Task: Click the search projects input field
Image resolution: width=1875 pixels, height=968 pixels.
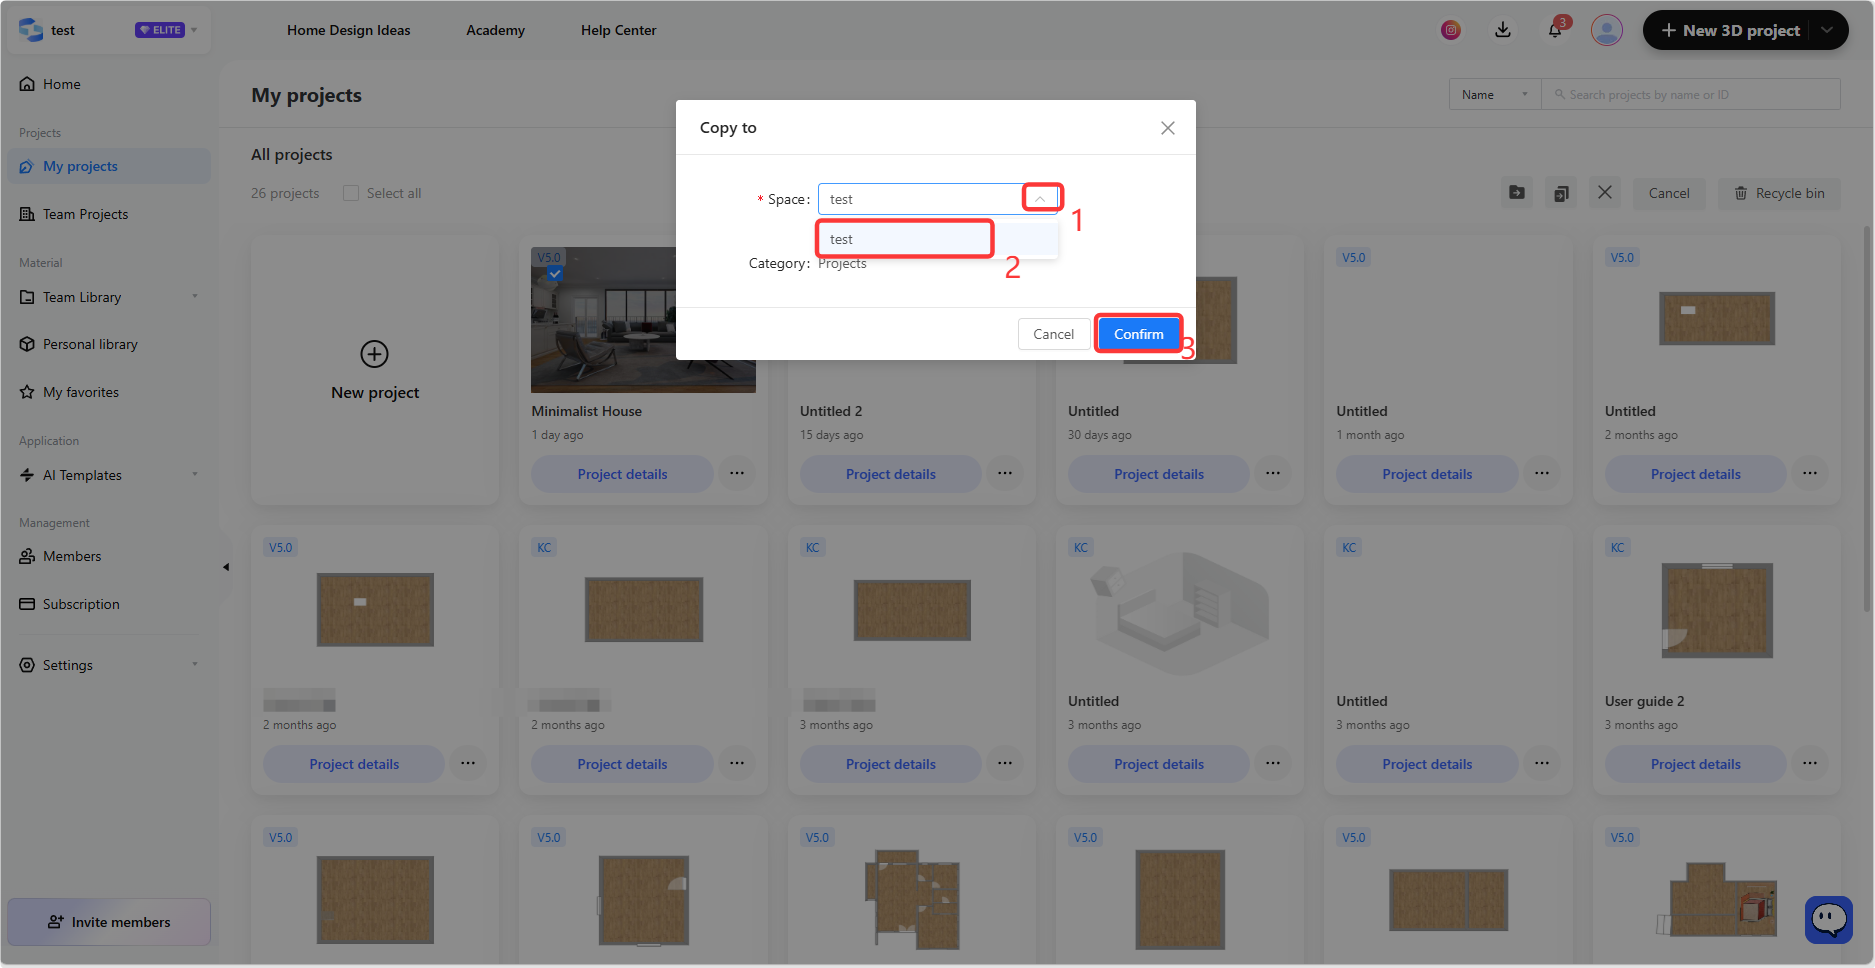Action: point(1691,95)
